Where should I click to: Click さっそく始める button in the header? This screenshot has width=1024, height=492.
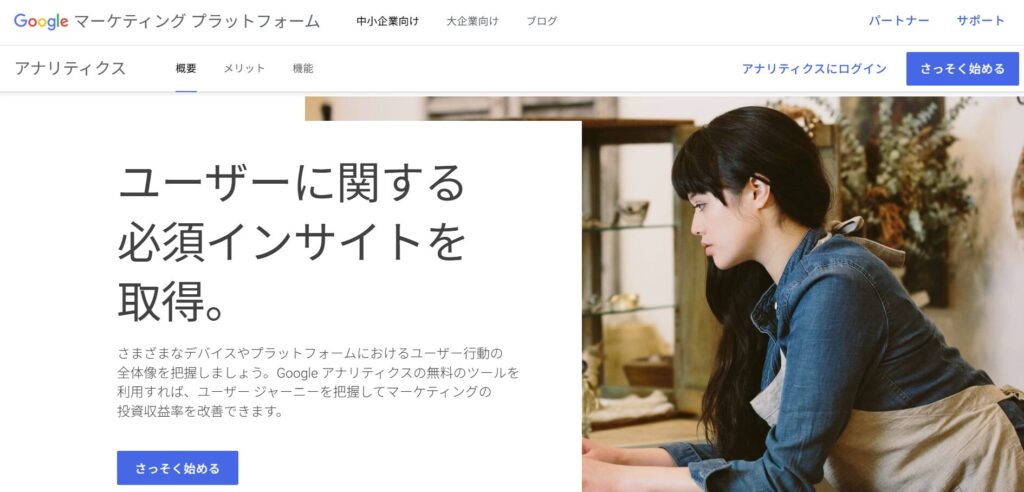(x=962, y=69)
